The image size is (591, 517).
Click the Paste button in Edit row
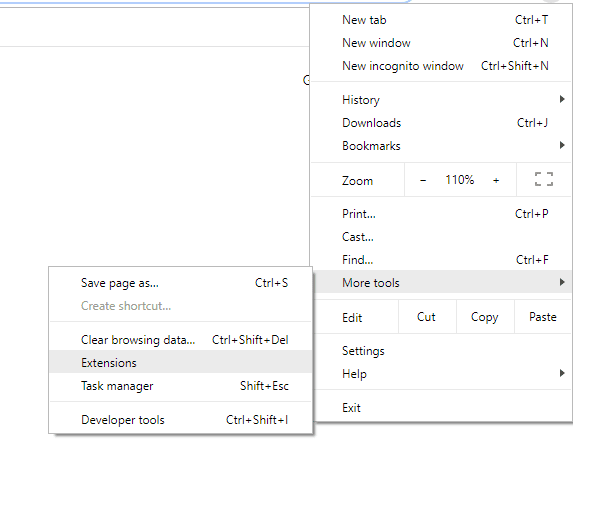[543, 317]
